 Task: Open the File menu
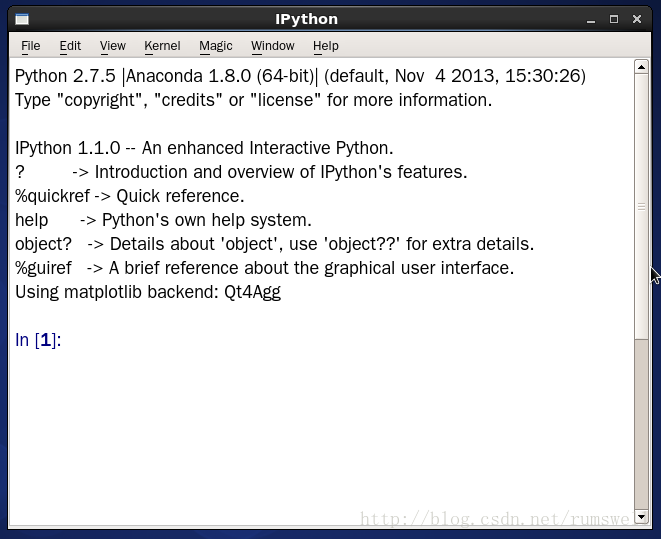(x=31, y=46)
